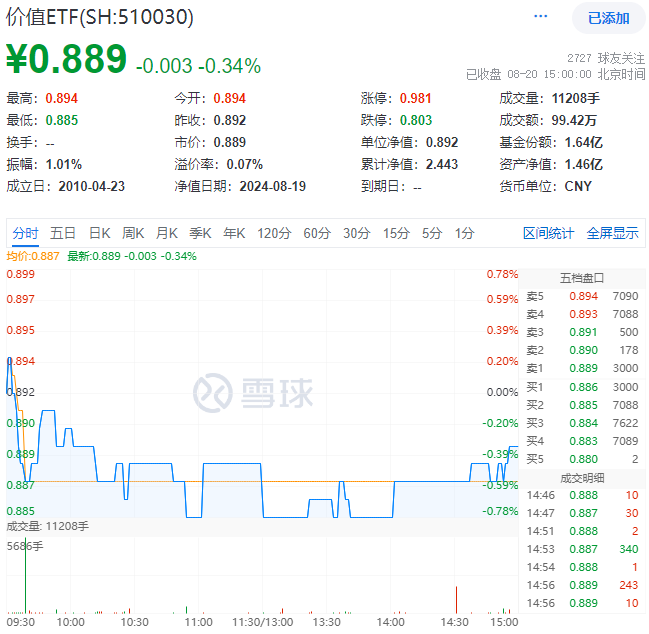Viewport: 649px width, 634px height.
Task: Open the 区间统计 link
Action: click(x=548, y=233)
